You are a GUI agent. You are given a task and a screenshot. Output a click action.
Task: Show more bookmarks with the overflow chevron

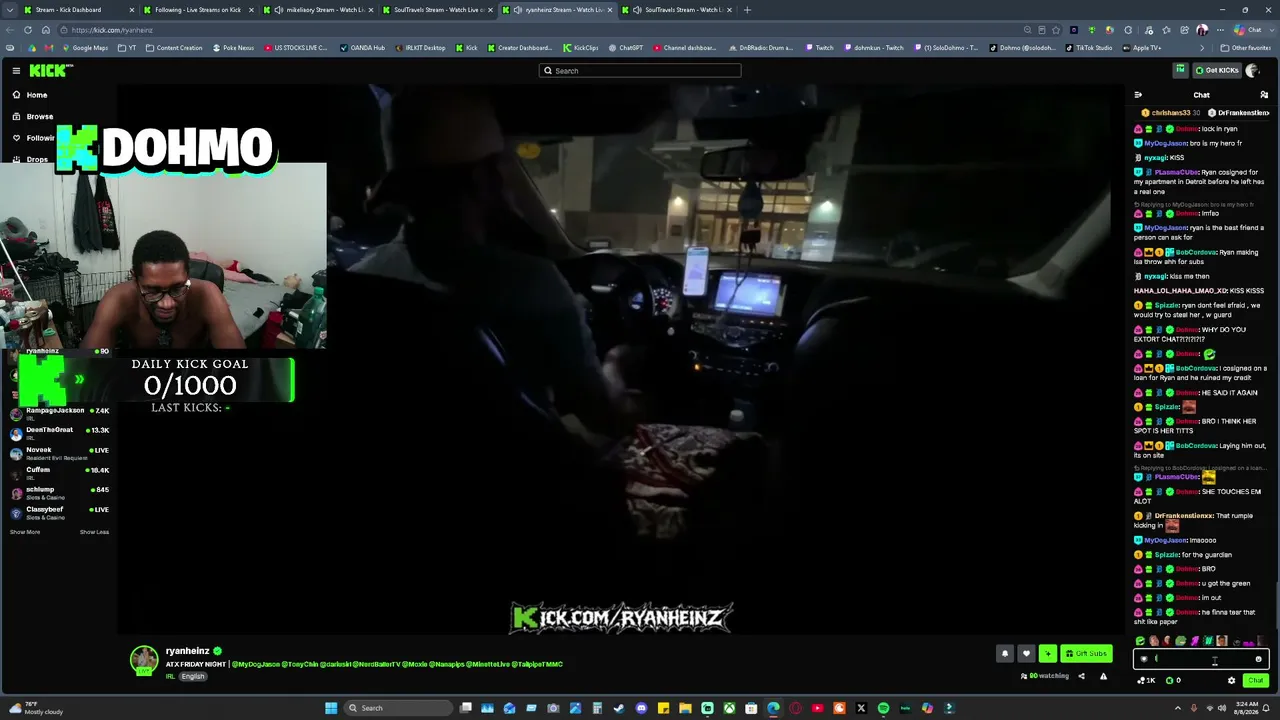pos(1202,48)
